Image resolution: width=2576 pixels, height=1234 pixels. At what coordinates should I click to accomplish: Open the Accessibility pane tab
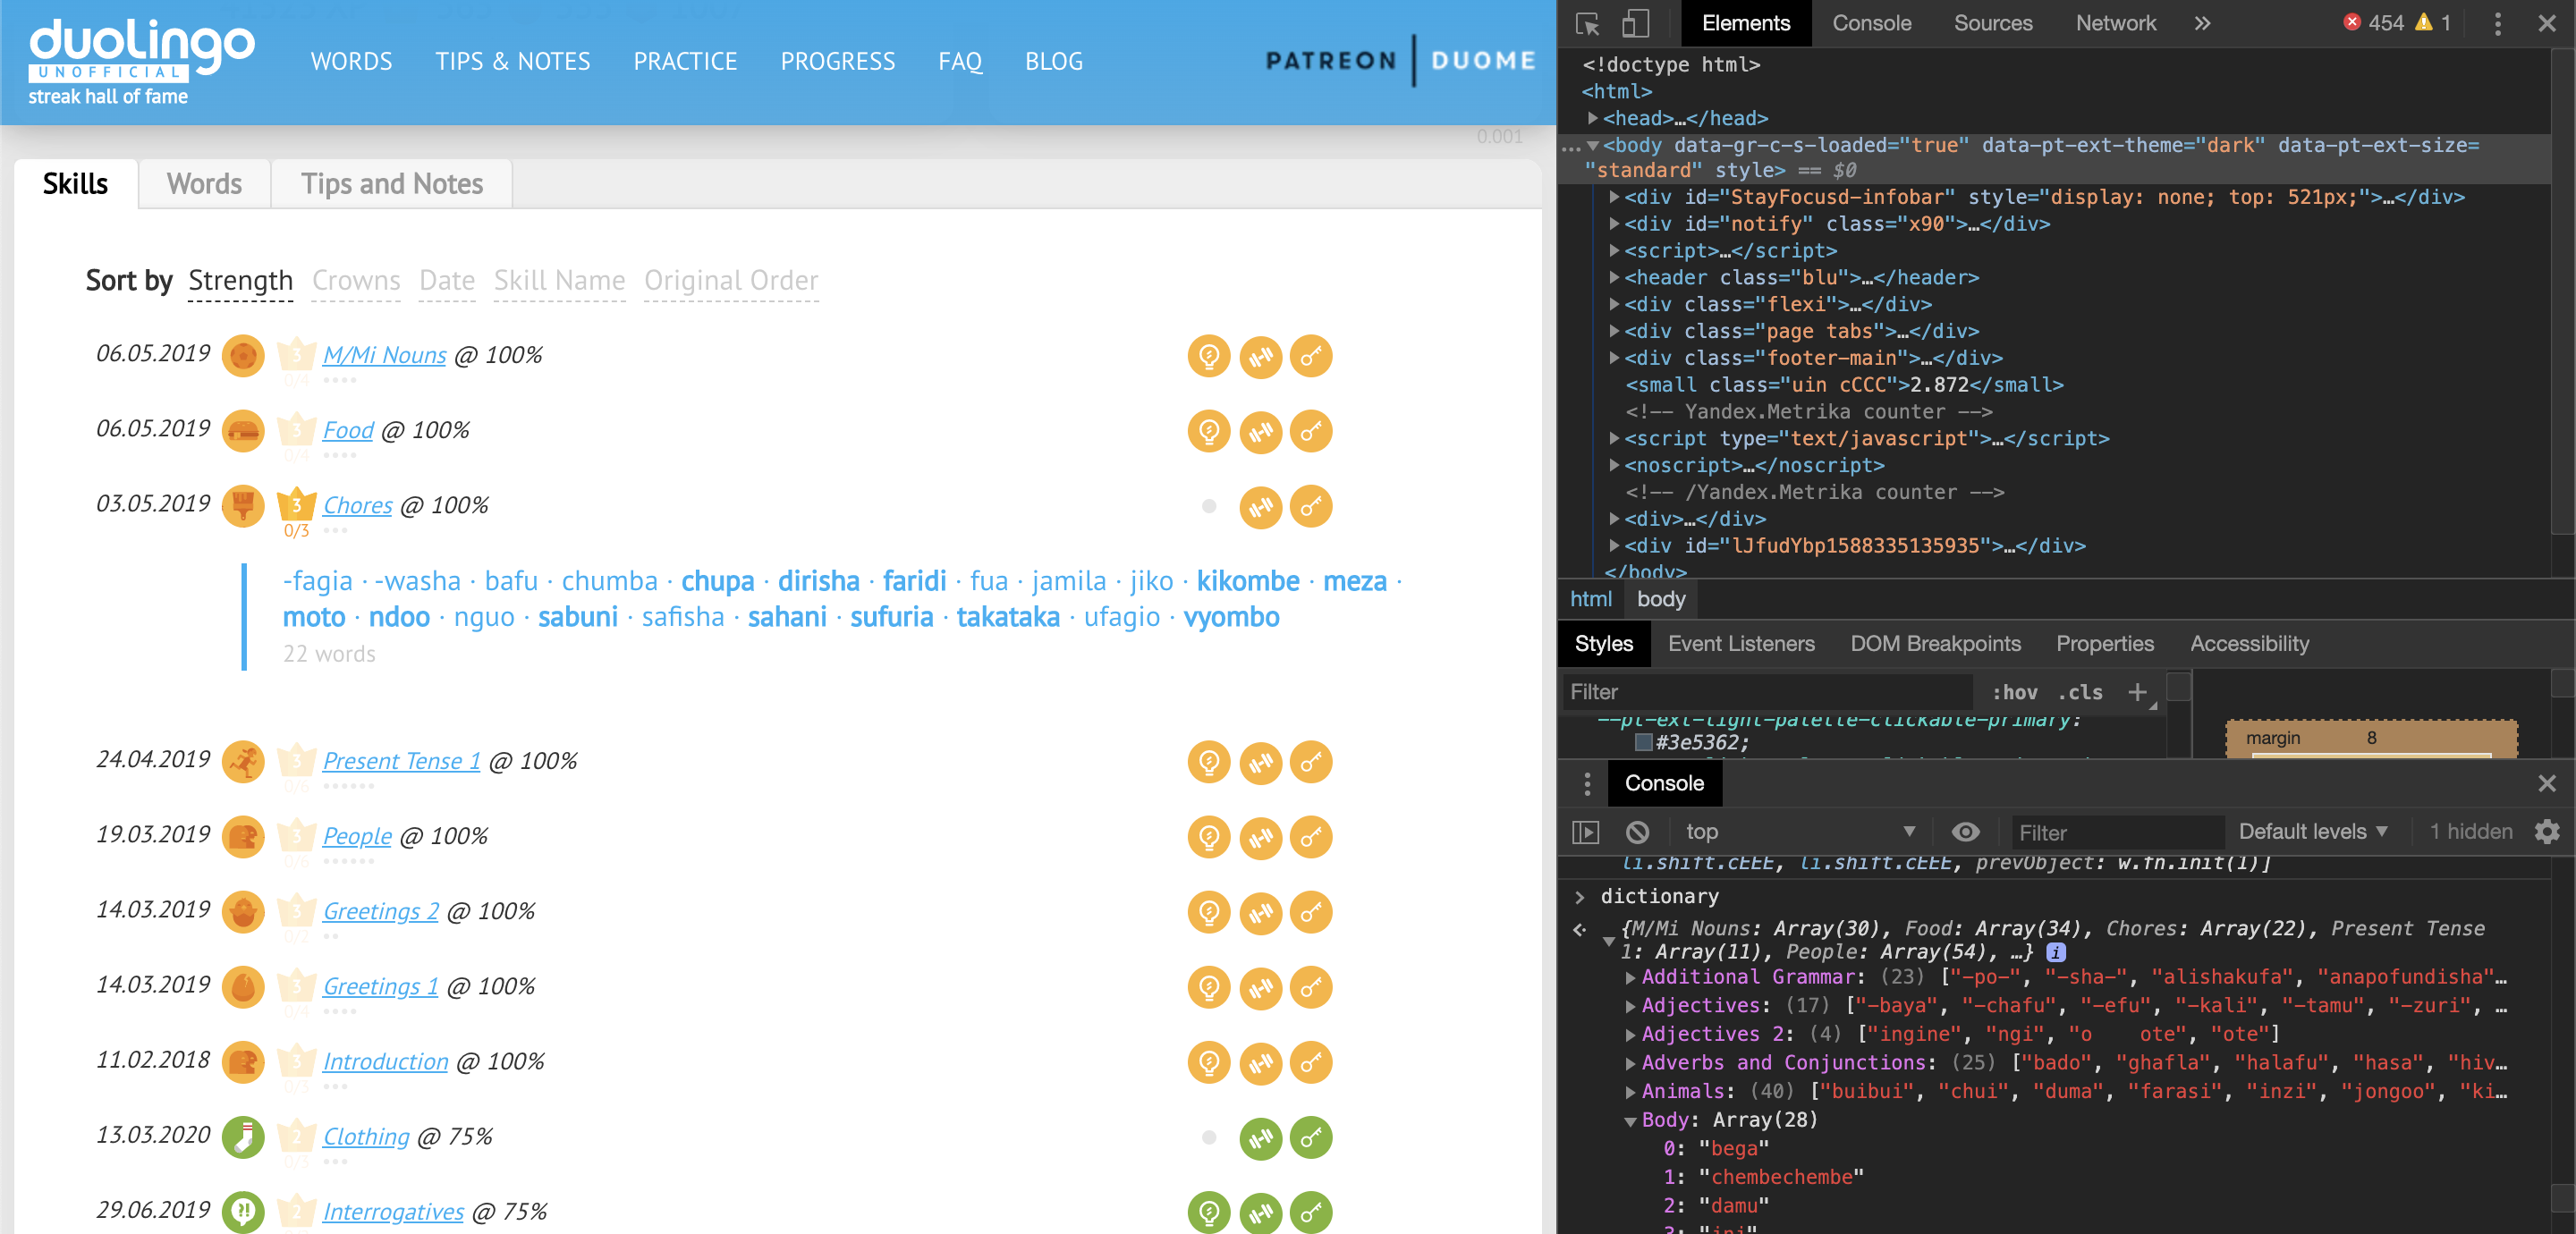[2249, 644]
